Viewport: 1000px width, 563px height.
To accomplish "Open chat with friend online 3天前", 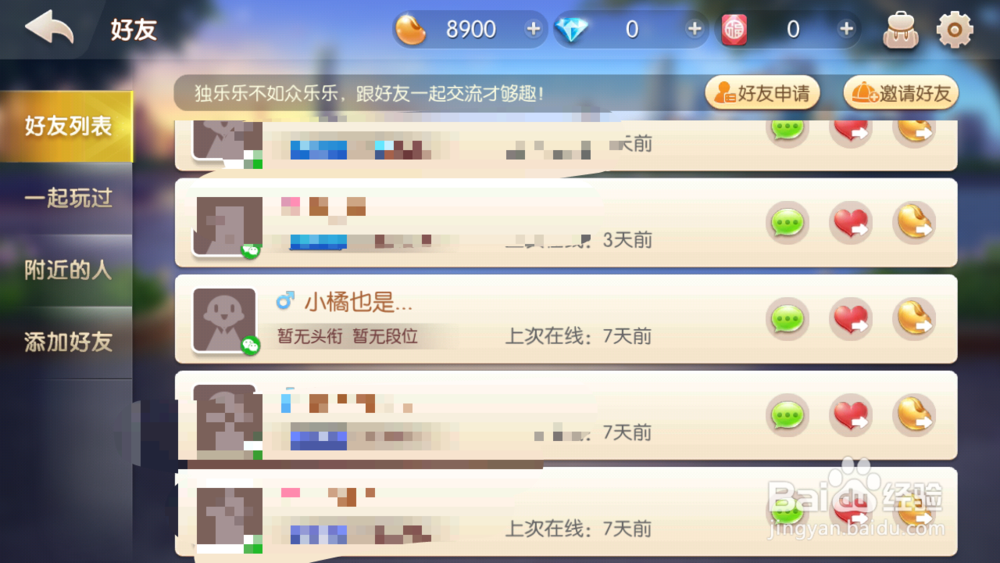I will [x=788, y=223].
